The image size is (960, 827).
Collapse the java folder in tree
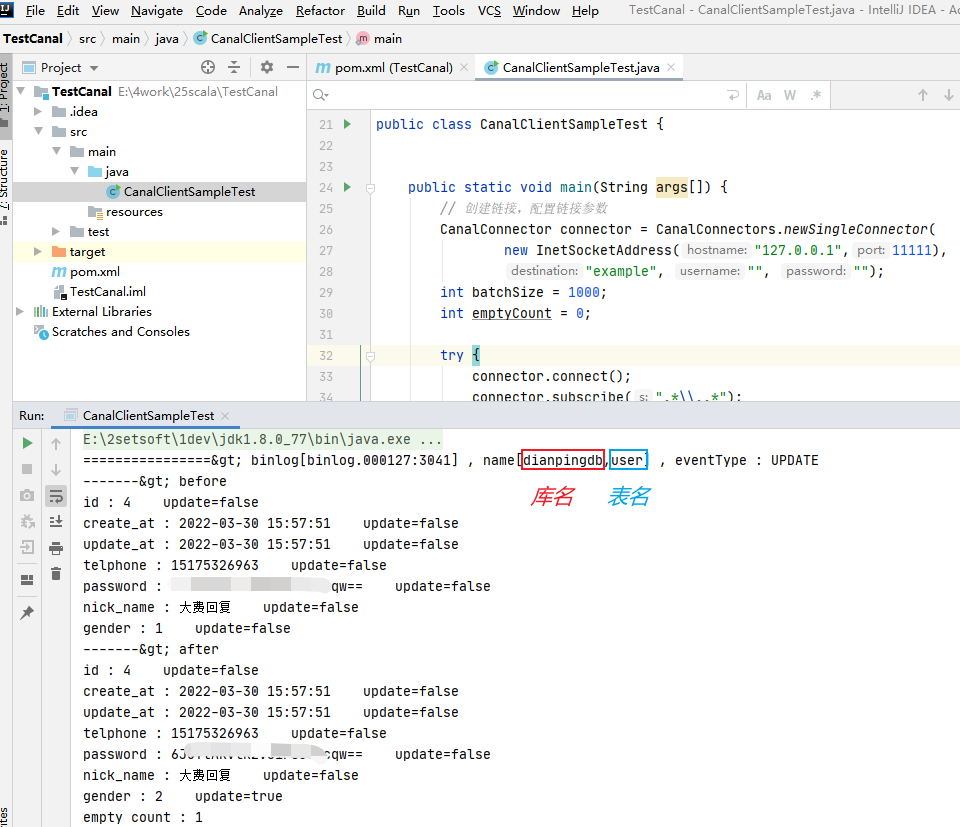(x=75, y=171)
